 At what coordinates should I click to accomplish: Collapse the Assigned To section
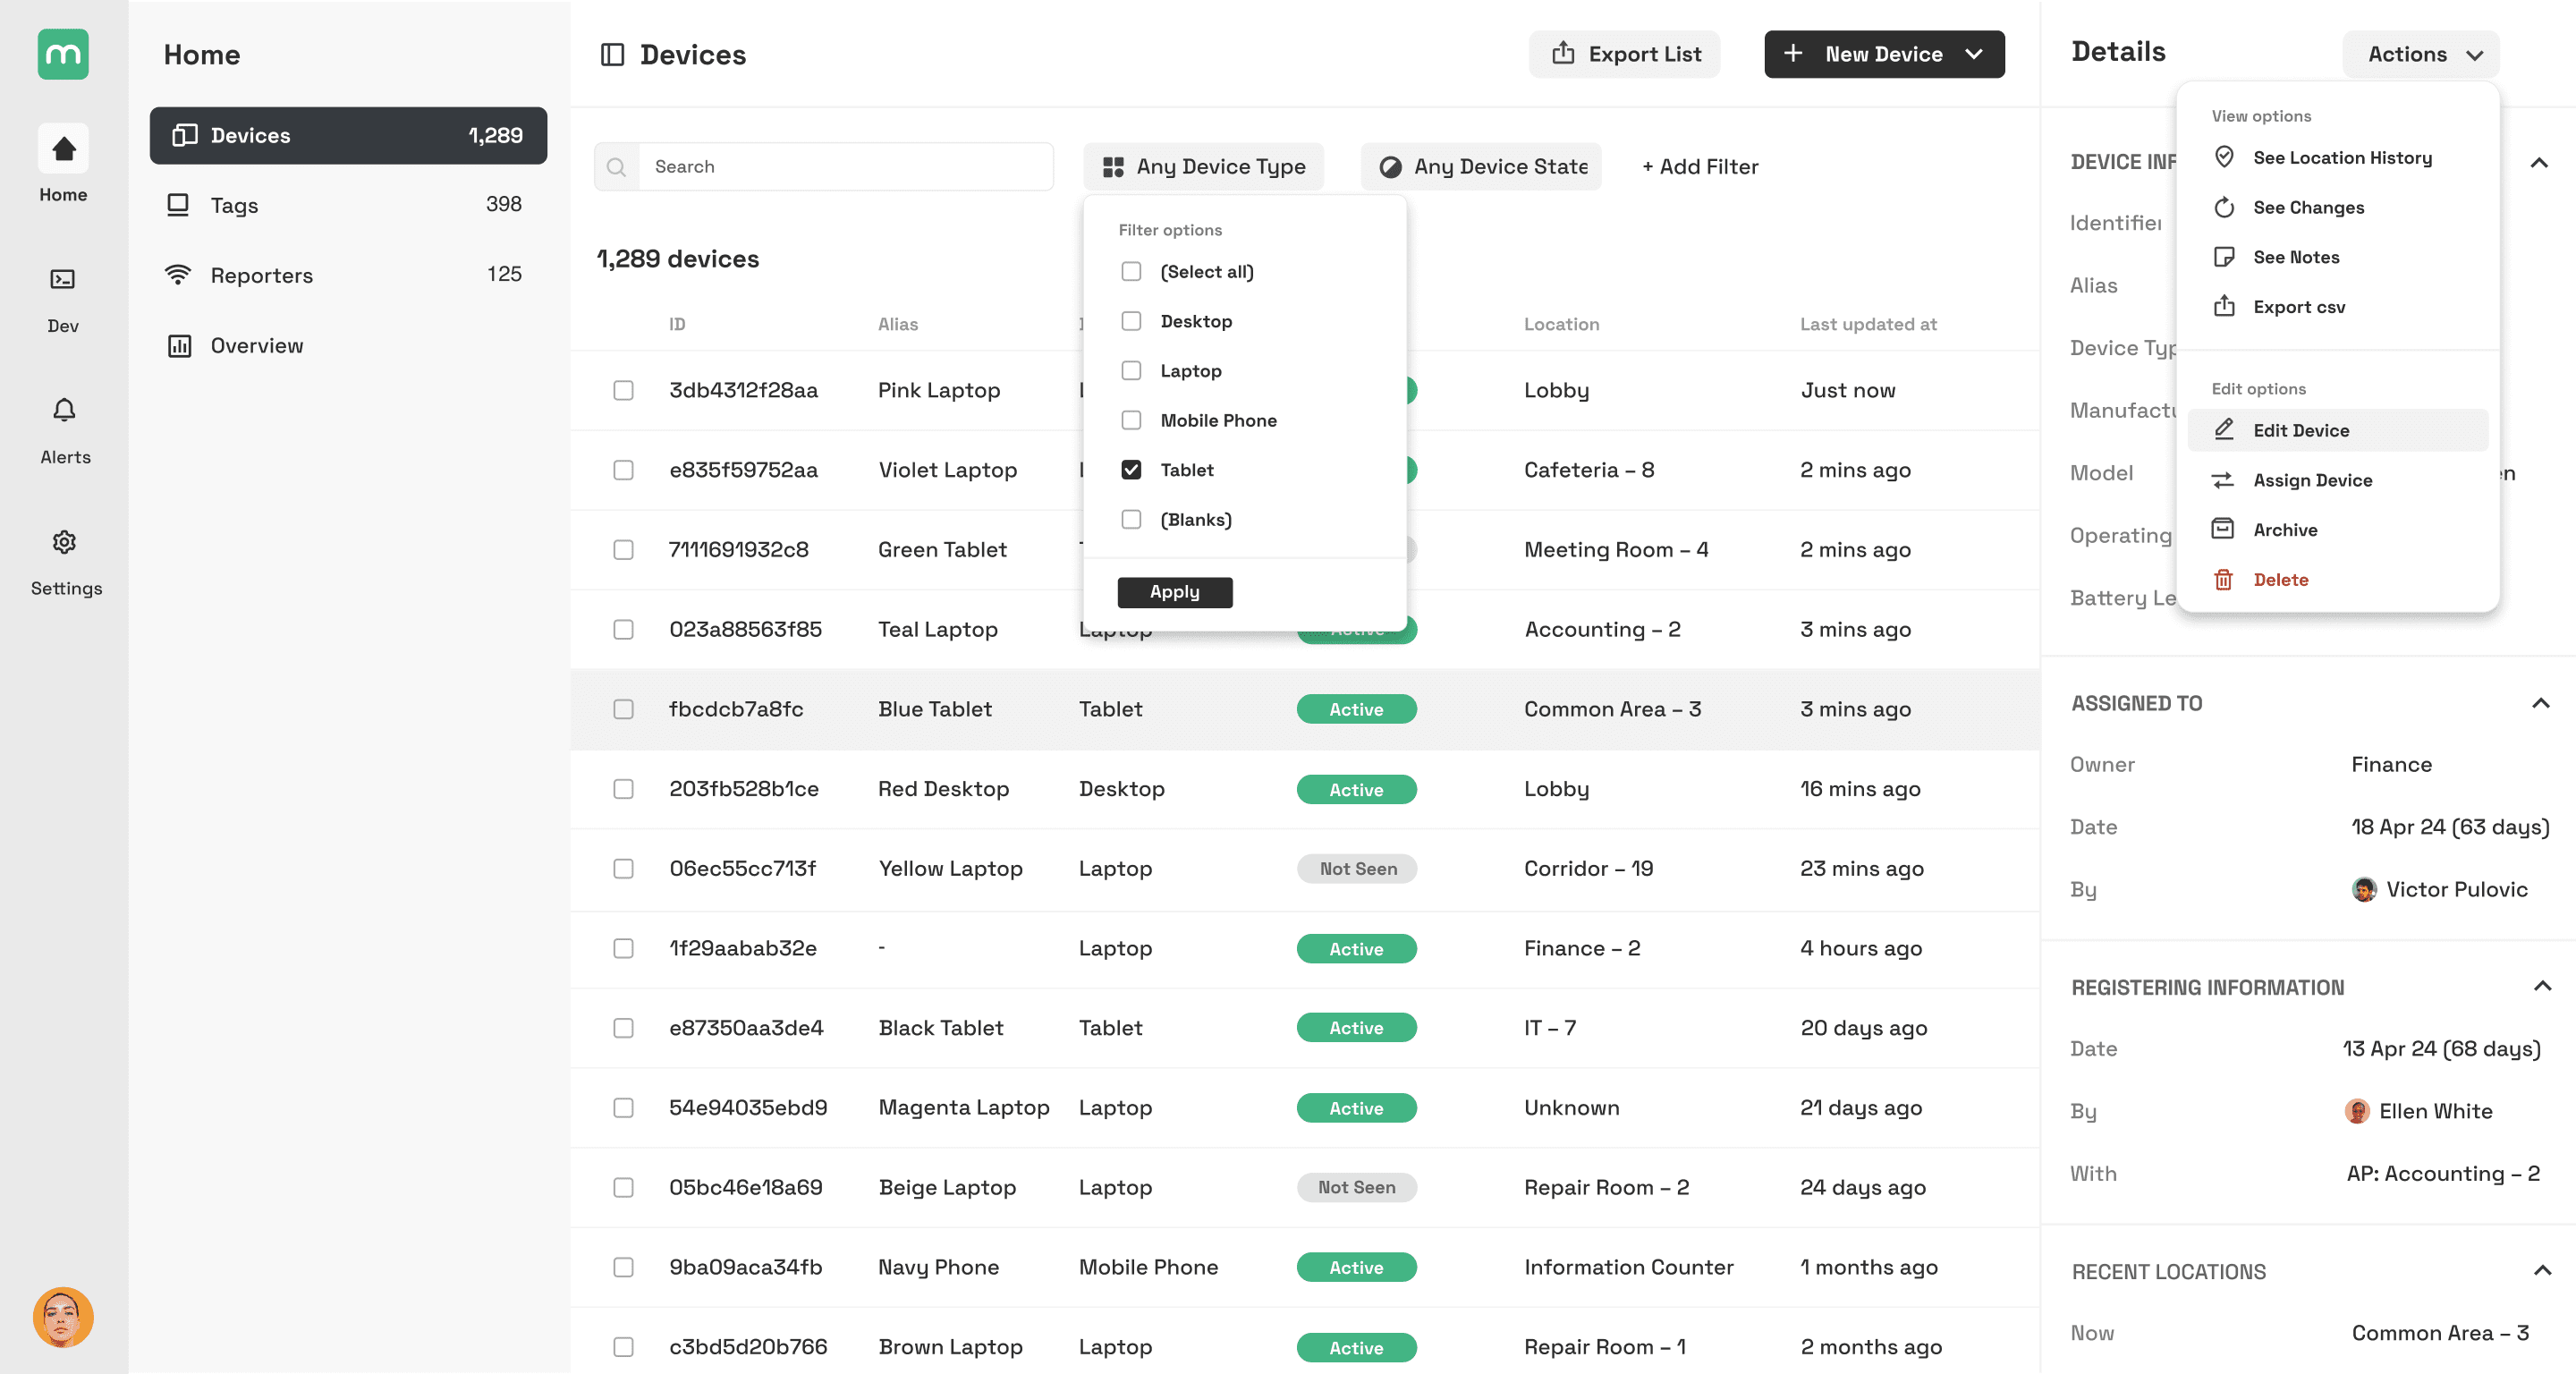coord(2541,703)
